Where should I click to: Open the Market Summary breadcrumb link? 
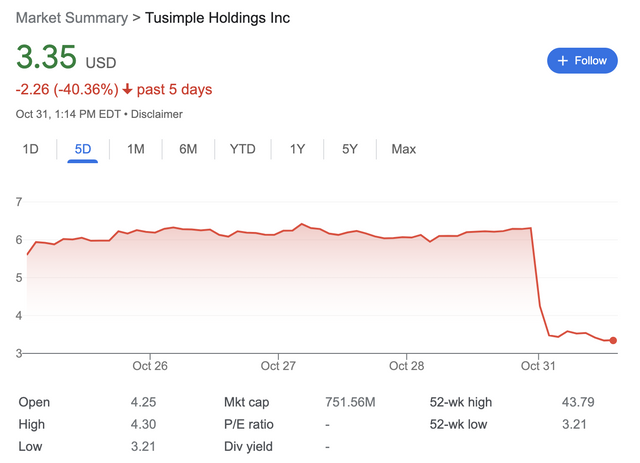click(x=72, y=18)
